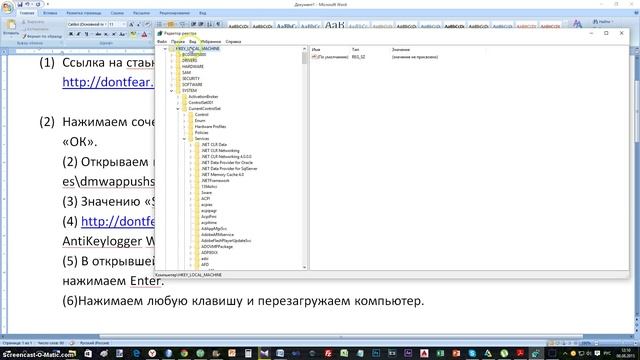Open Edge browser from the taskbar
640x360 pixels.
[x=136, y=353]
